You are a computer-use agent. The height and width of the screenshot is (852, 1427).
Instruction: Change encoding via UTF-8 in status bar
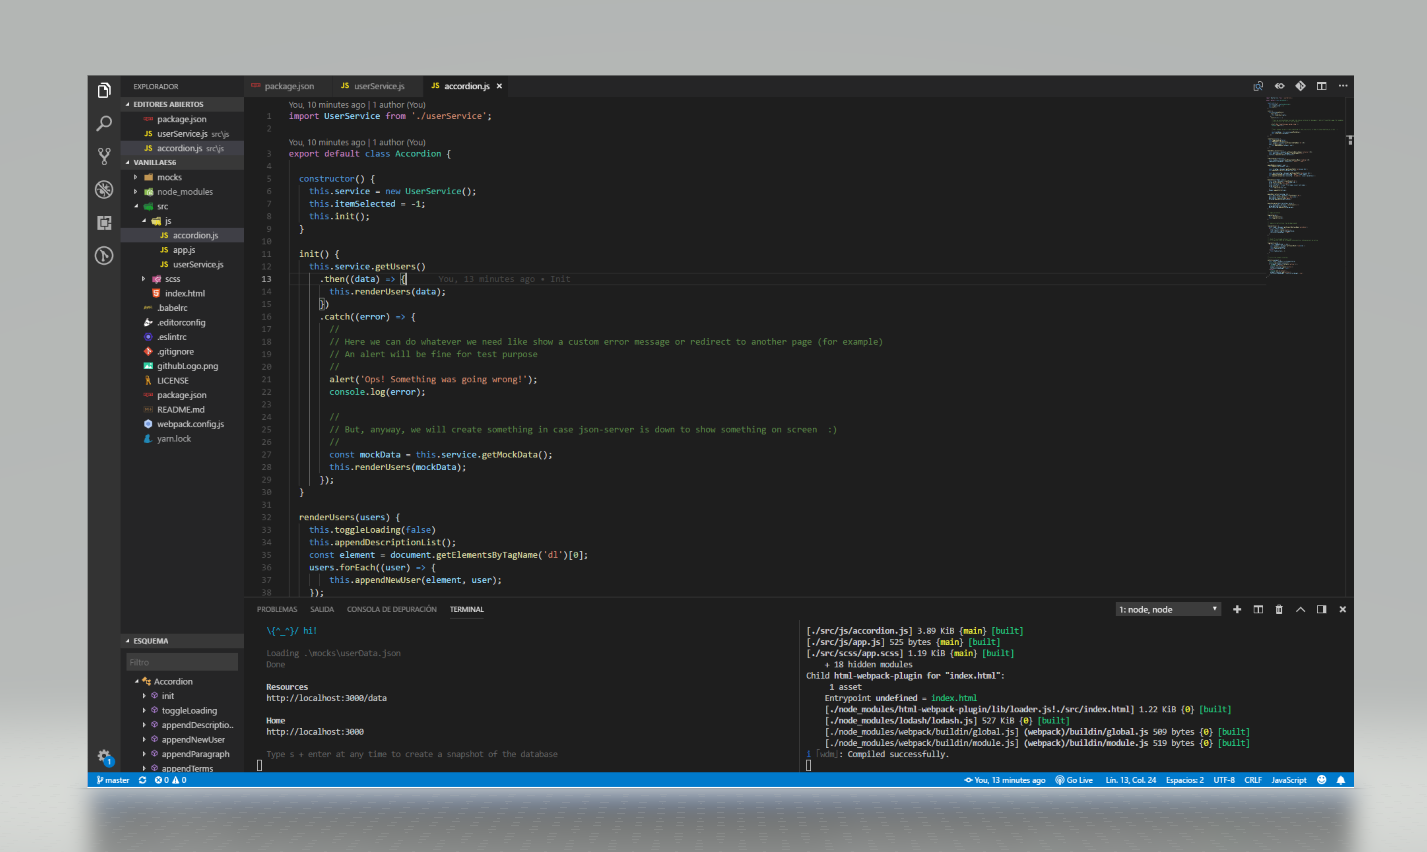pyautogui.click(x=1224, y=780)
